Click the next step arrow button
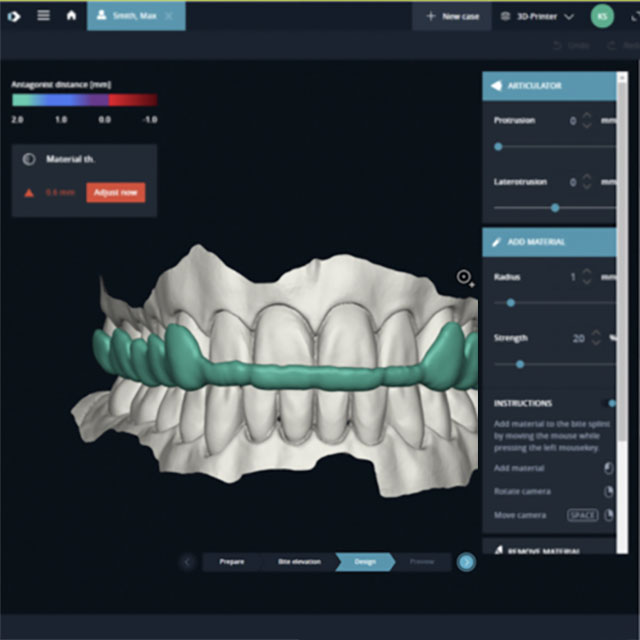 466,562
